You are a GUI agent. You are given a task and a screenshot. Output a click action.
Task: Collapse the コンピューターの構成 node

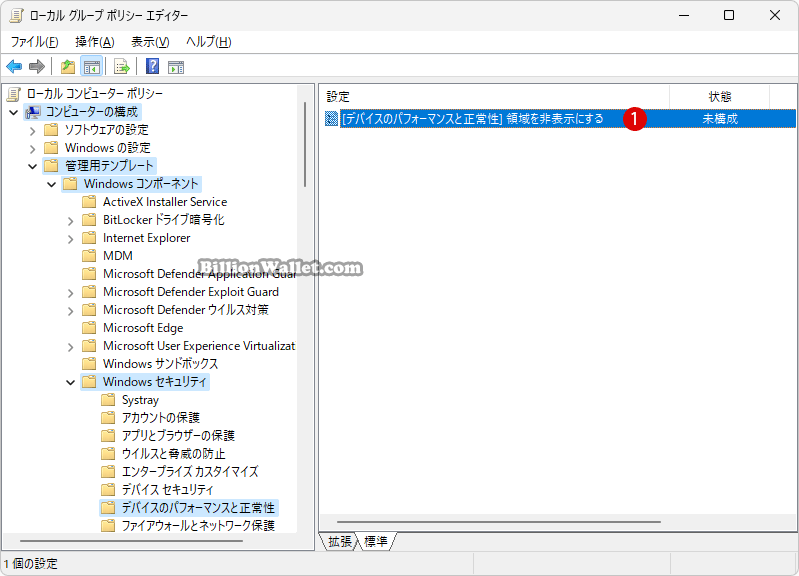click(14, 112)
